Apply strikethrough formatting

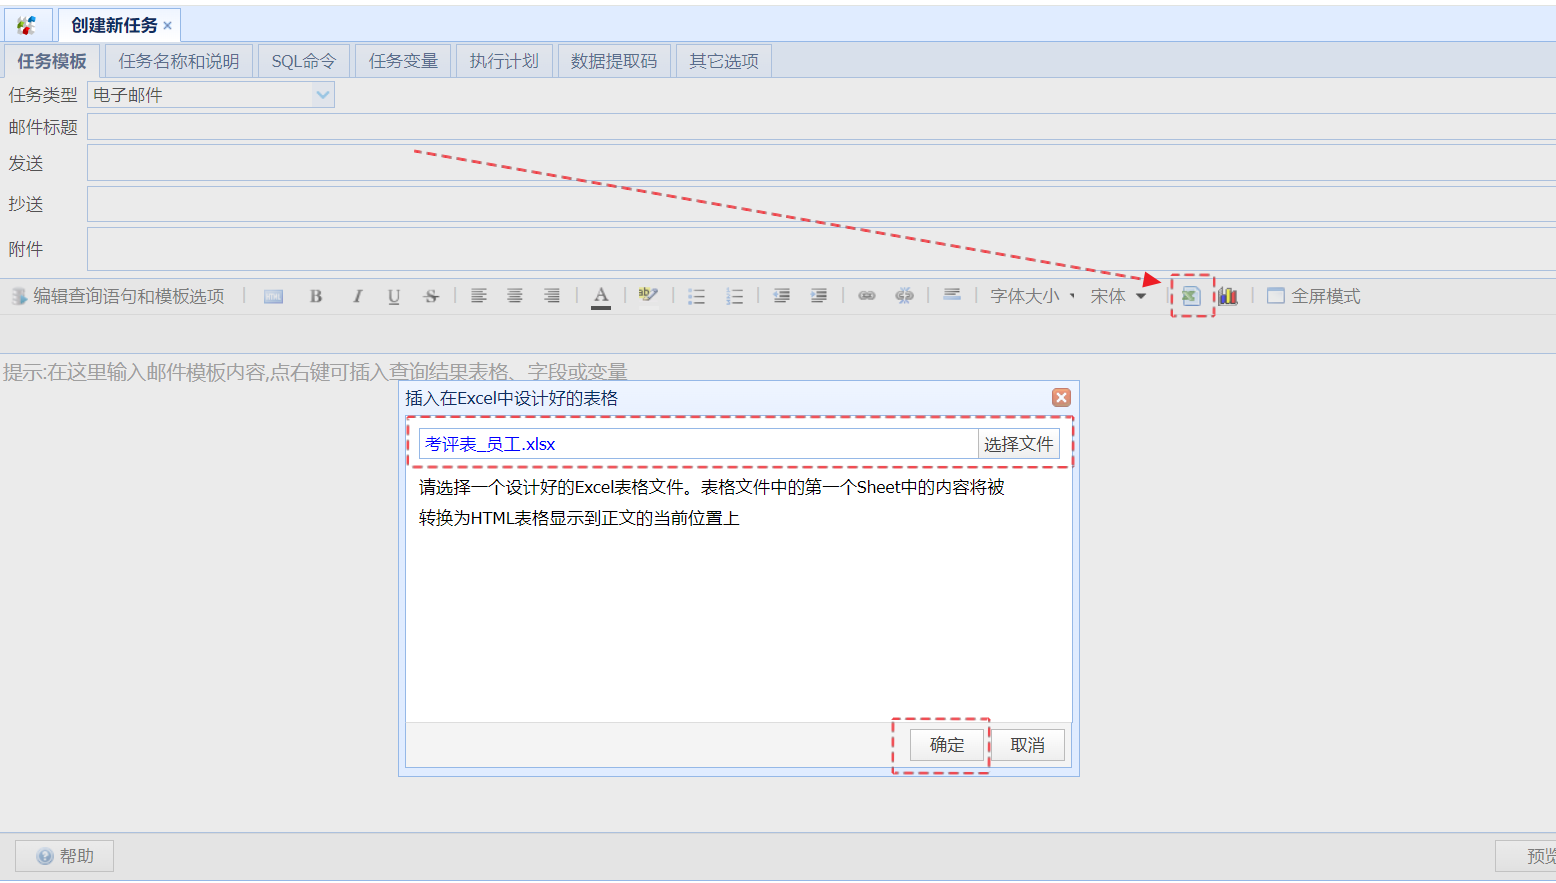(431, 296)
